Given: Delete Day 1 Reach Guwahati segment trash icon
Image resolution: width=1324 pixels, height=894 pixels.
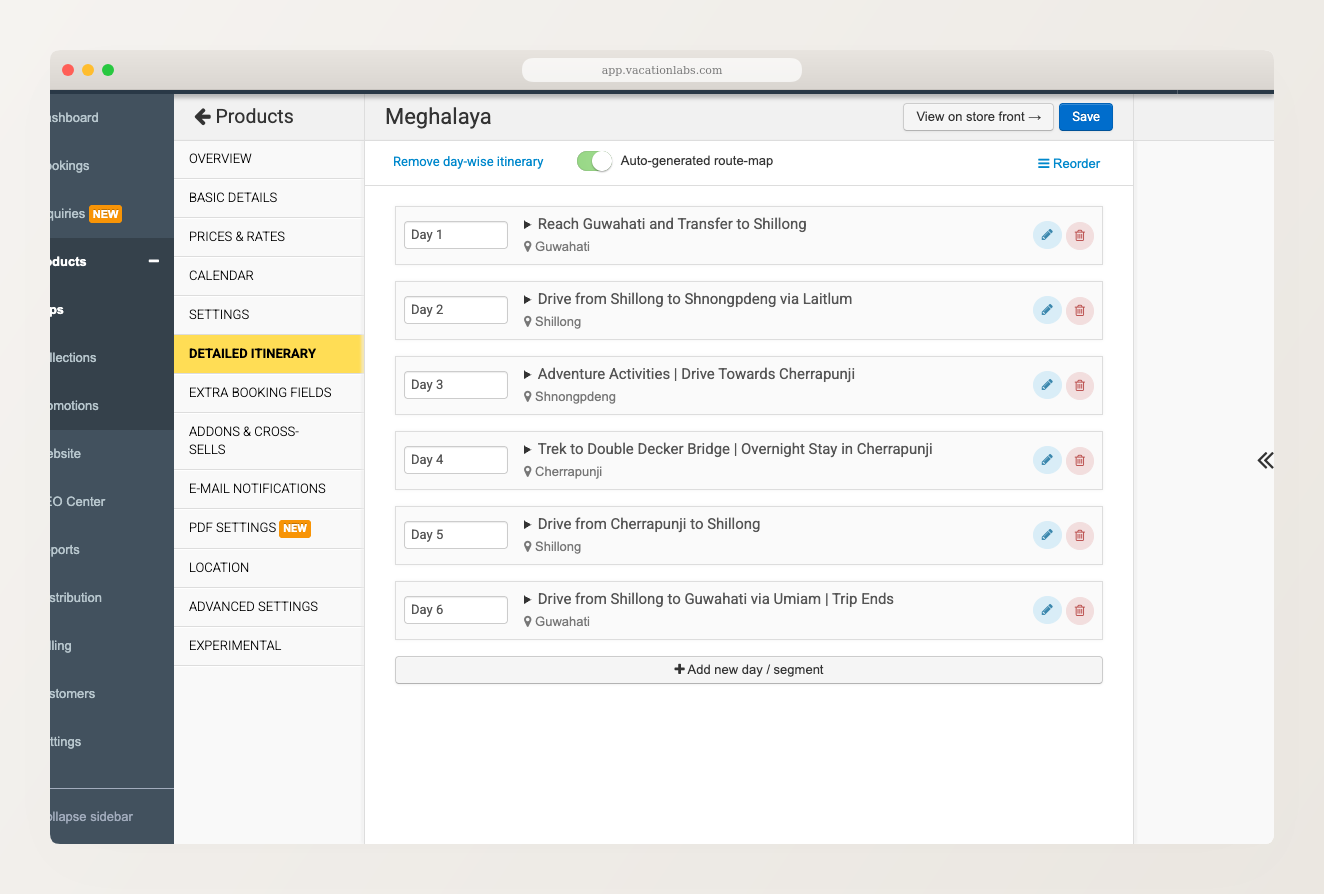Looking at the screenshot, I should tap(1080, 236).
